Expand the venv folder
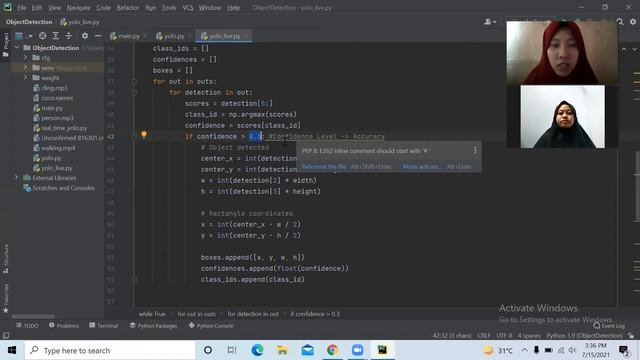Viewport: 640px width, 360px height. (25, 67)
